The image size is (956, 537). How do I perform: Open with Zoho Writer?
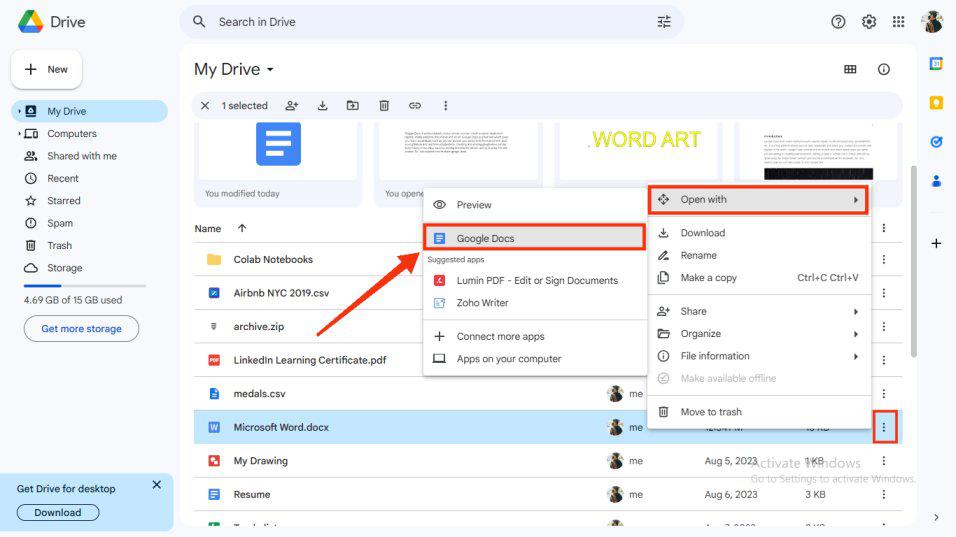pos(534,303)
